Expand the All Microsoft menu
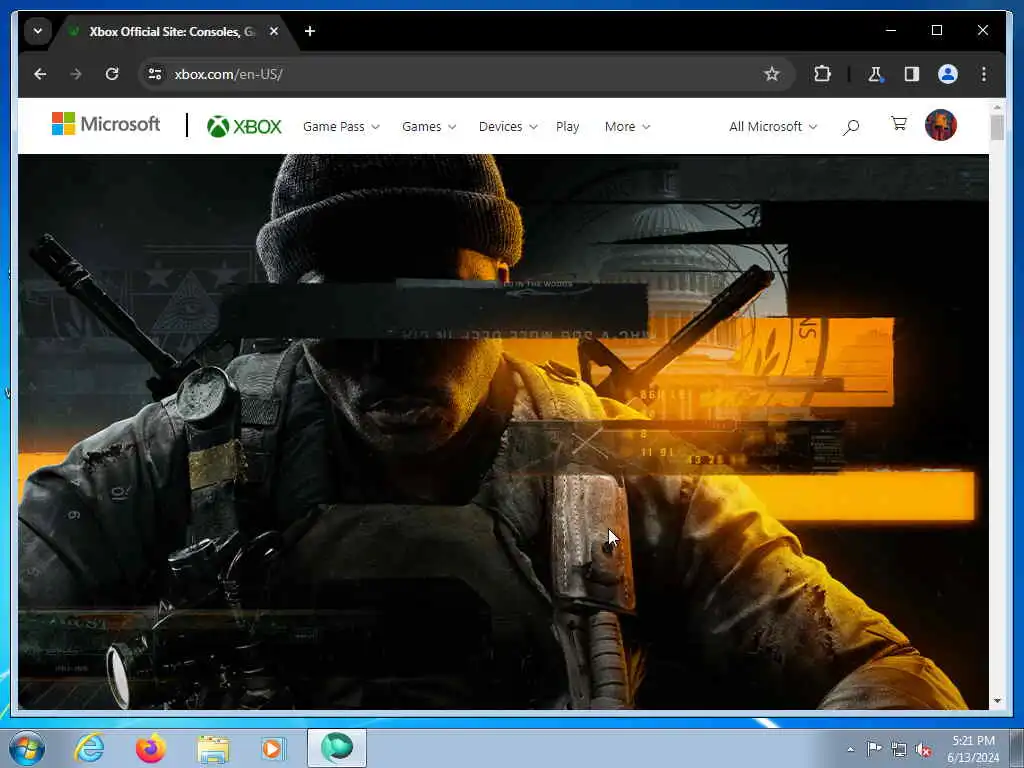Screen dimensions: 1024x768 (773, 127)
